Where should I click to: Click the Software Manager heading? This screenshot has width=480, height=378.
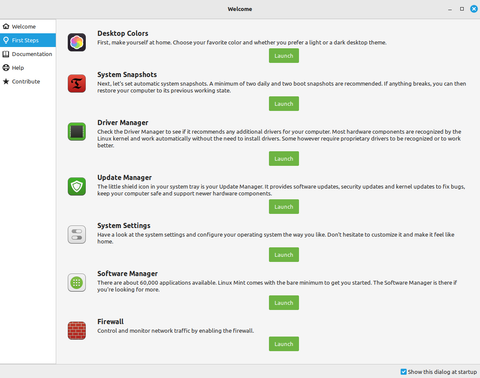point(127,274)
